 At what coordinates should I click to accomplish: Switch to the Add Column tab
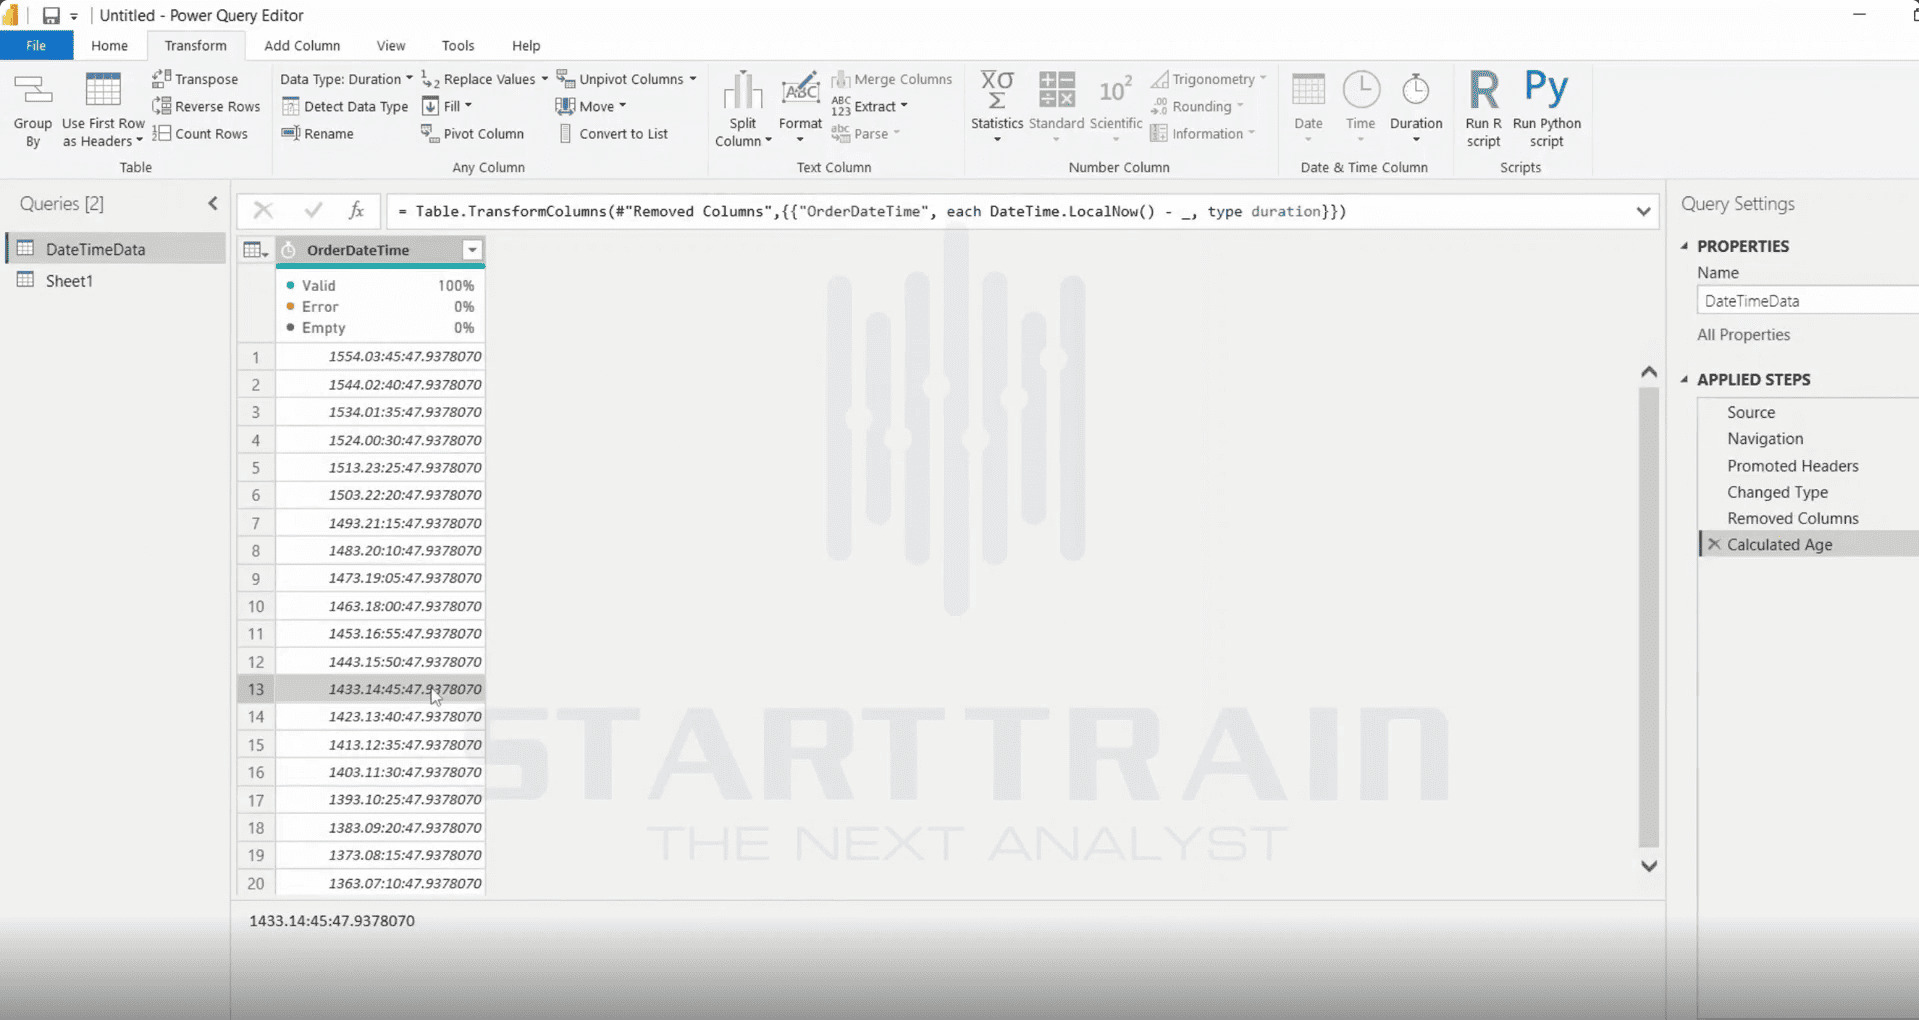[302, 46]
